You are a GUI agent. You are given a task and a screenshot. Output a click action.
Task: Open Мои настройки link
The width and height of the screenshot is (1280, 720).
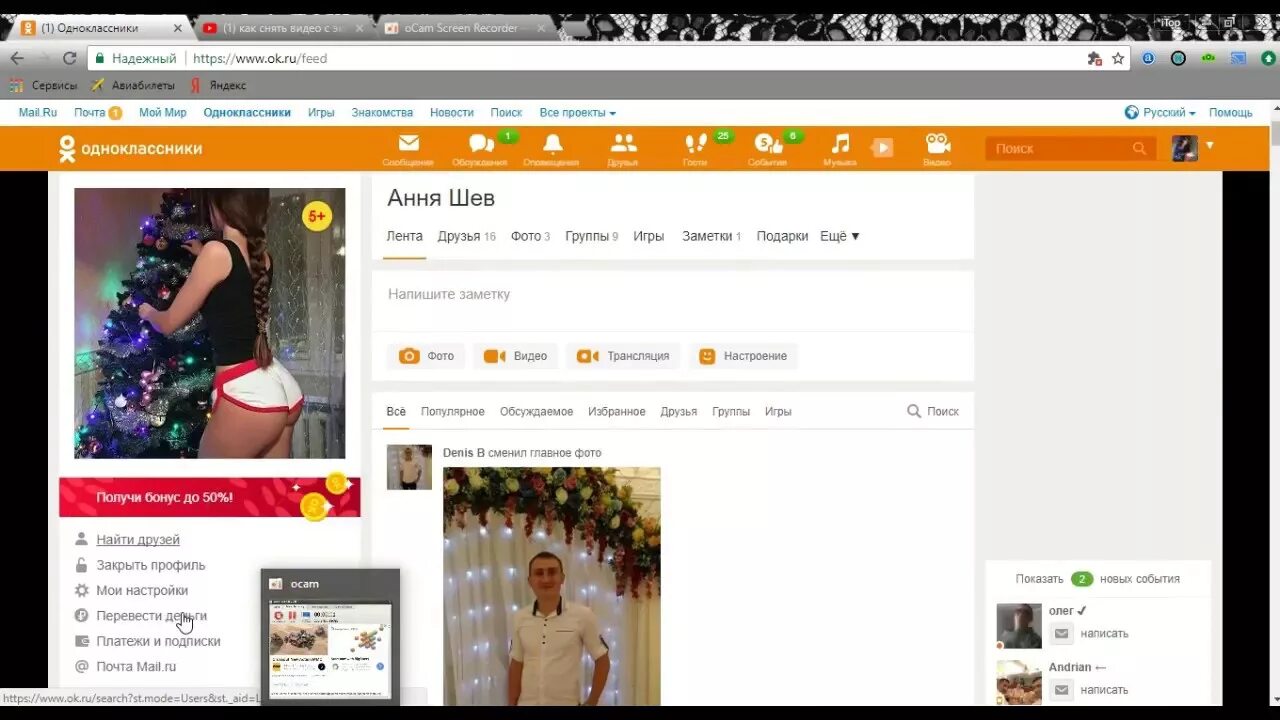(142, 590)
